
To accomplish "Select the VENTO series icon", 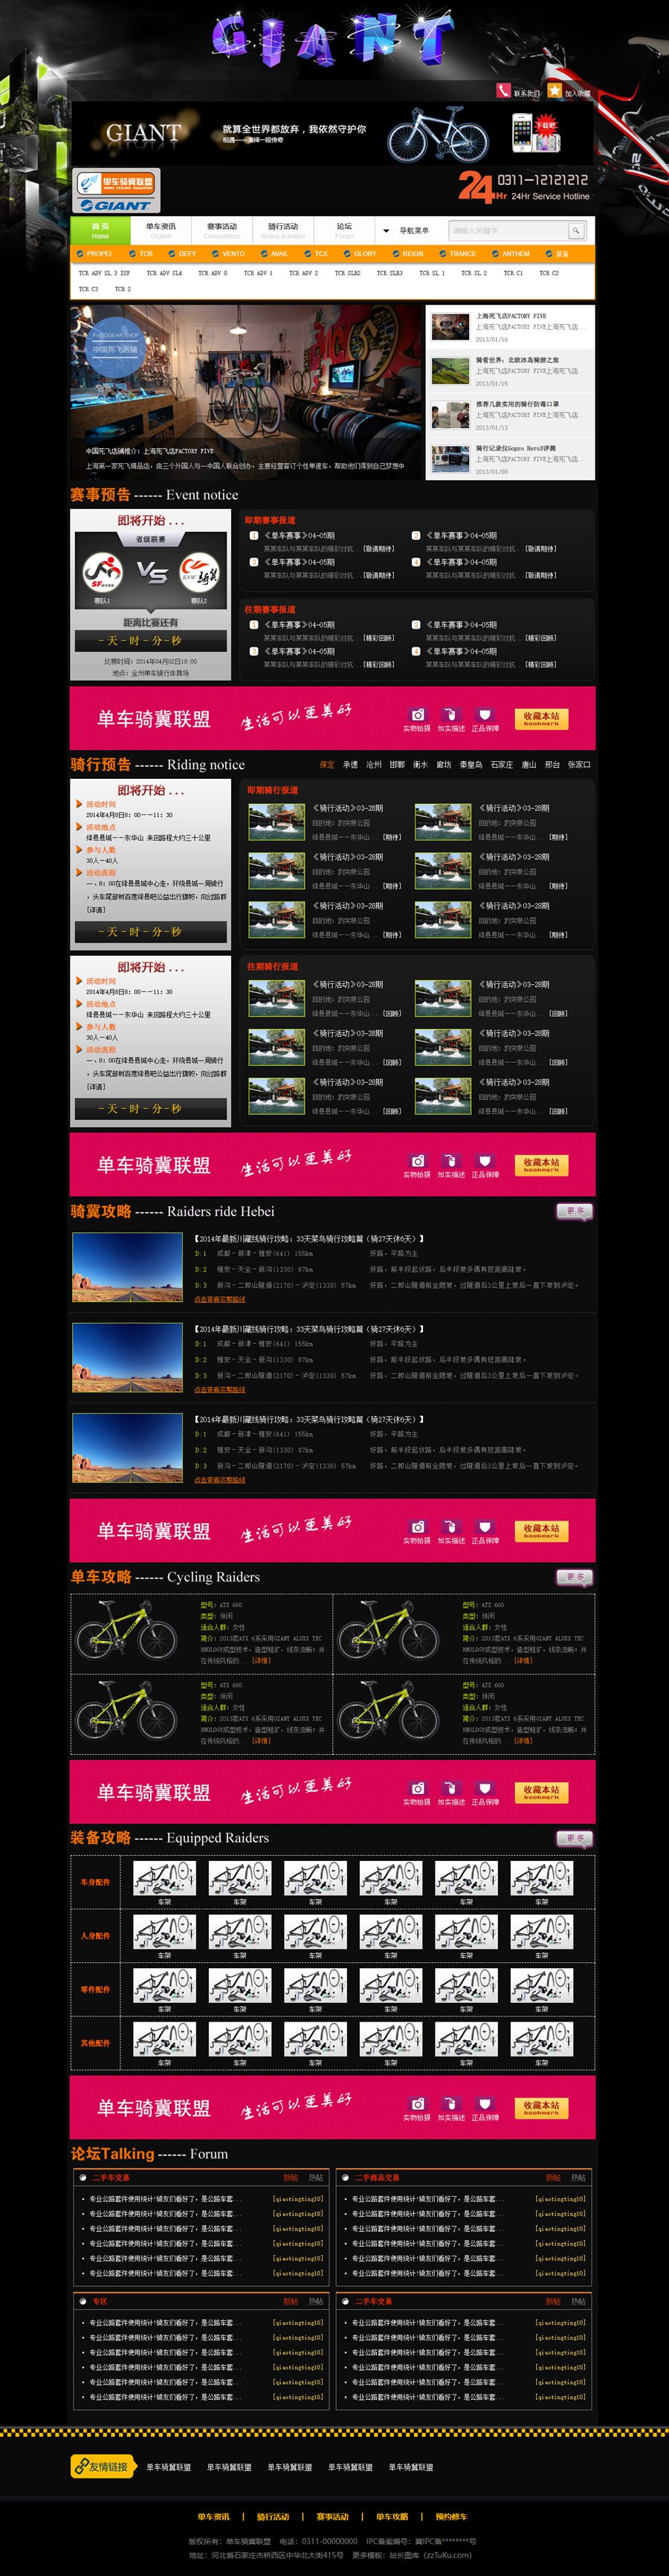I will [217, 254].
